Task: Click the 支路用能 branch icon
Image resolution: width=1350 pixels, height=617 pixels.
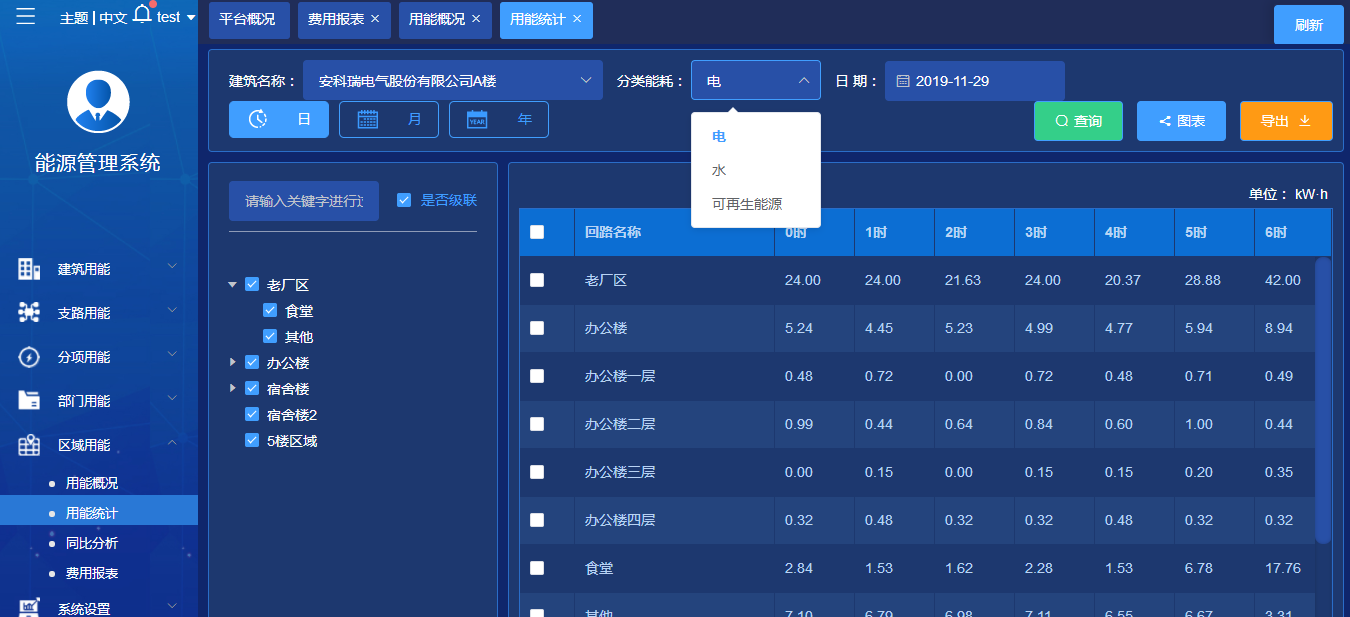Action: pos(29,313)
